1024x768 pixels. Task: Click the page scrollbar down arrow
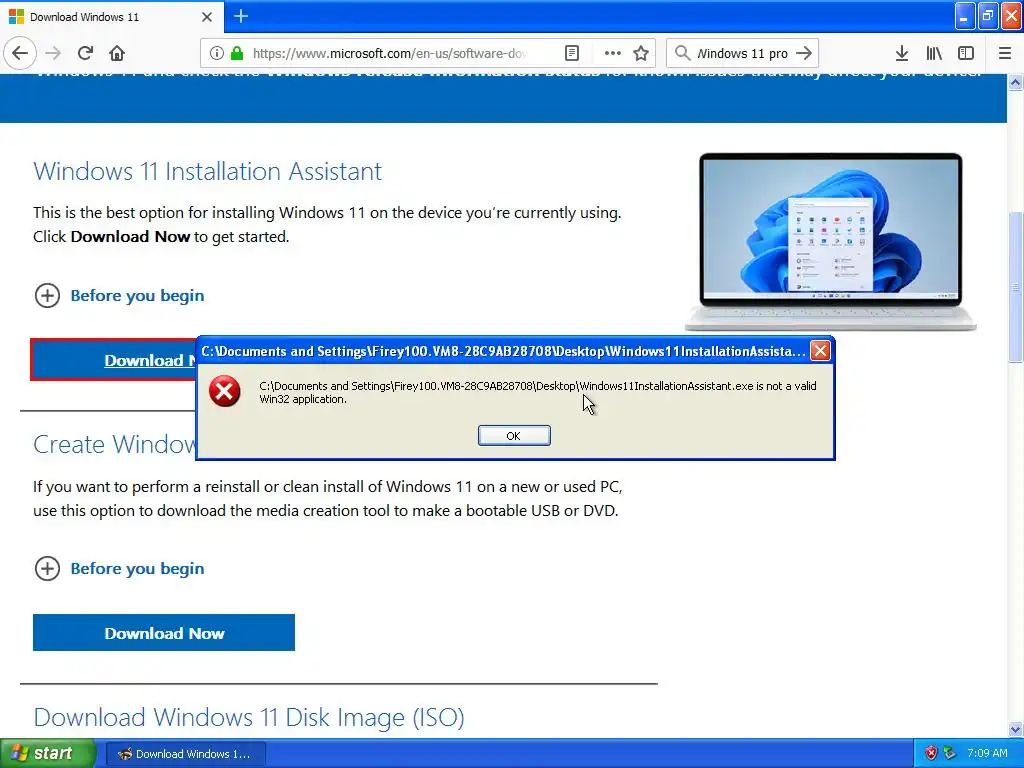(1015, 729)
